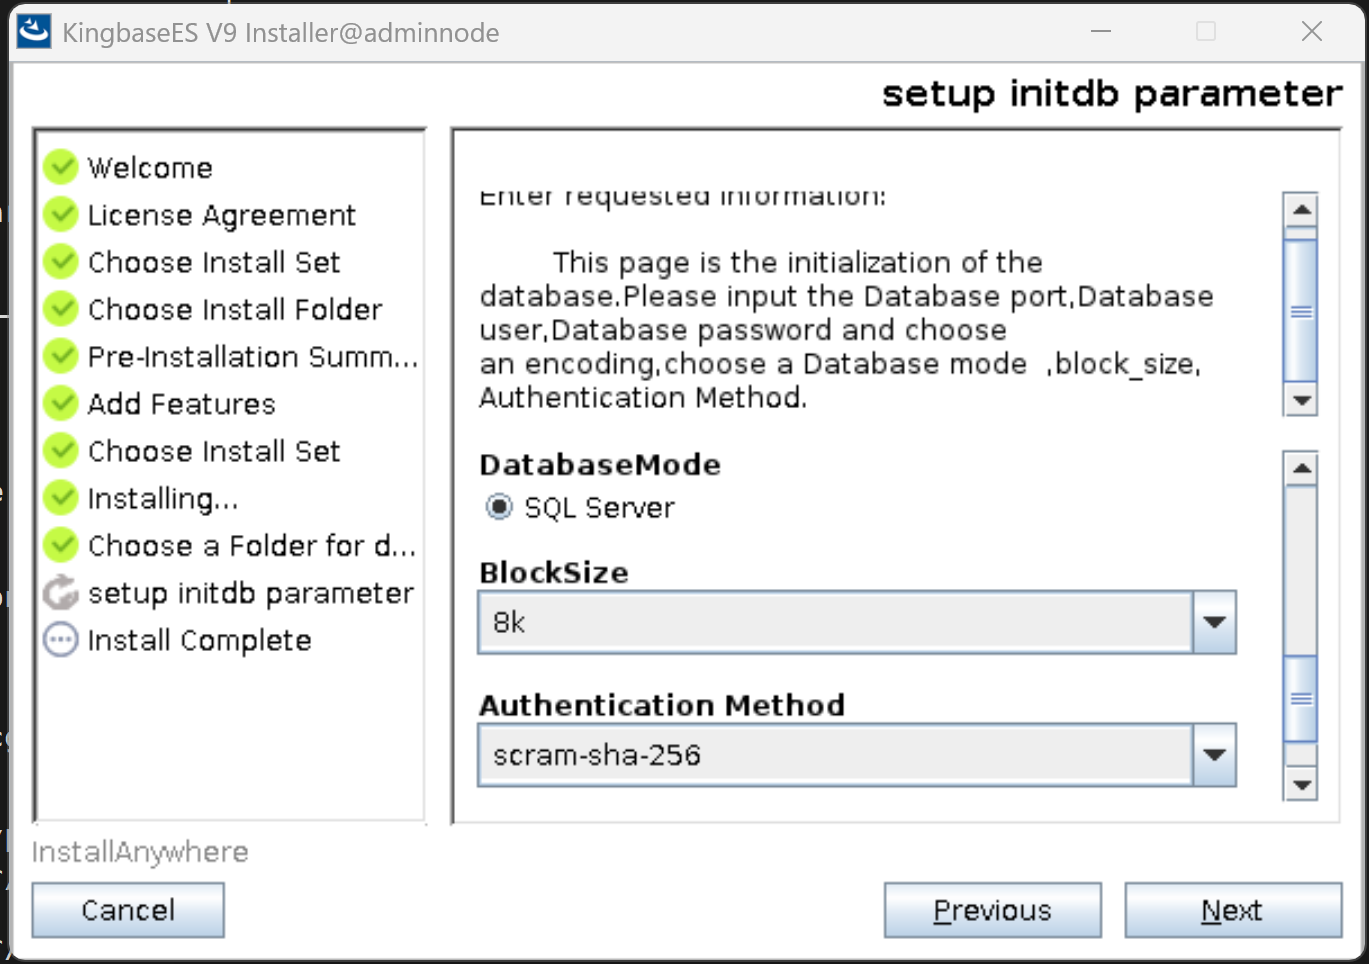The image size is (1369, 964).
Task: Go back with the Previous button
Action: click(992, 910)
